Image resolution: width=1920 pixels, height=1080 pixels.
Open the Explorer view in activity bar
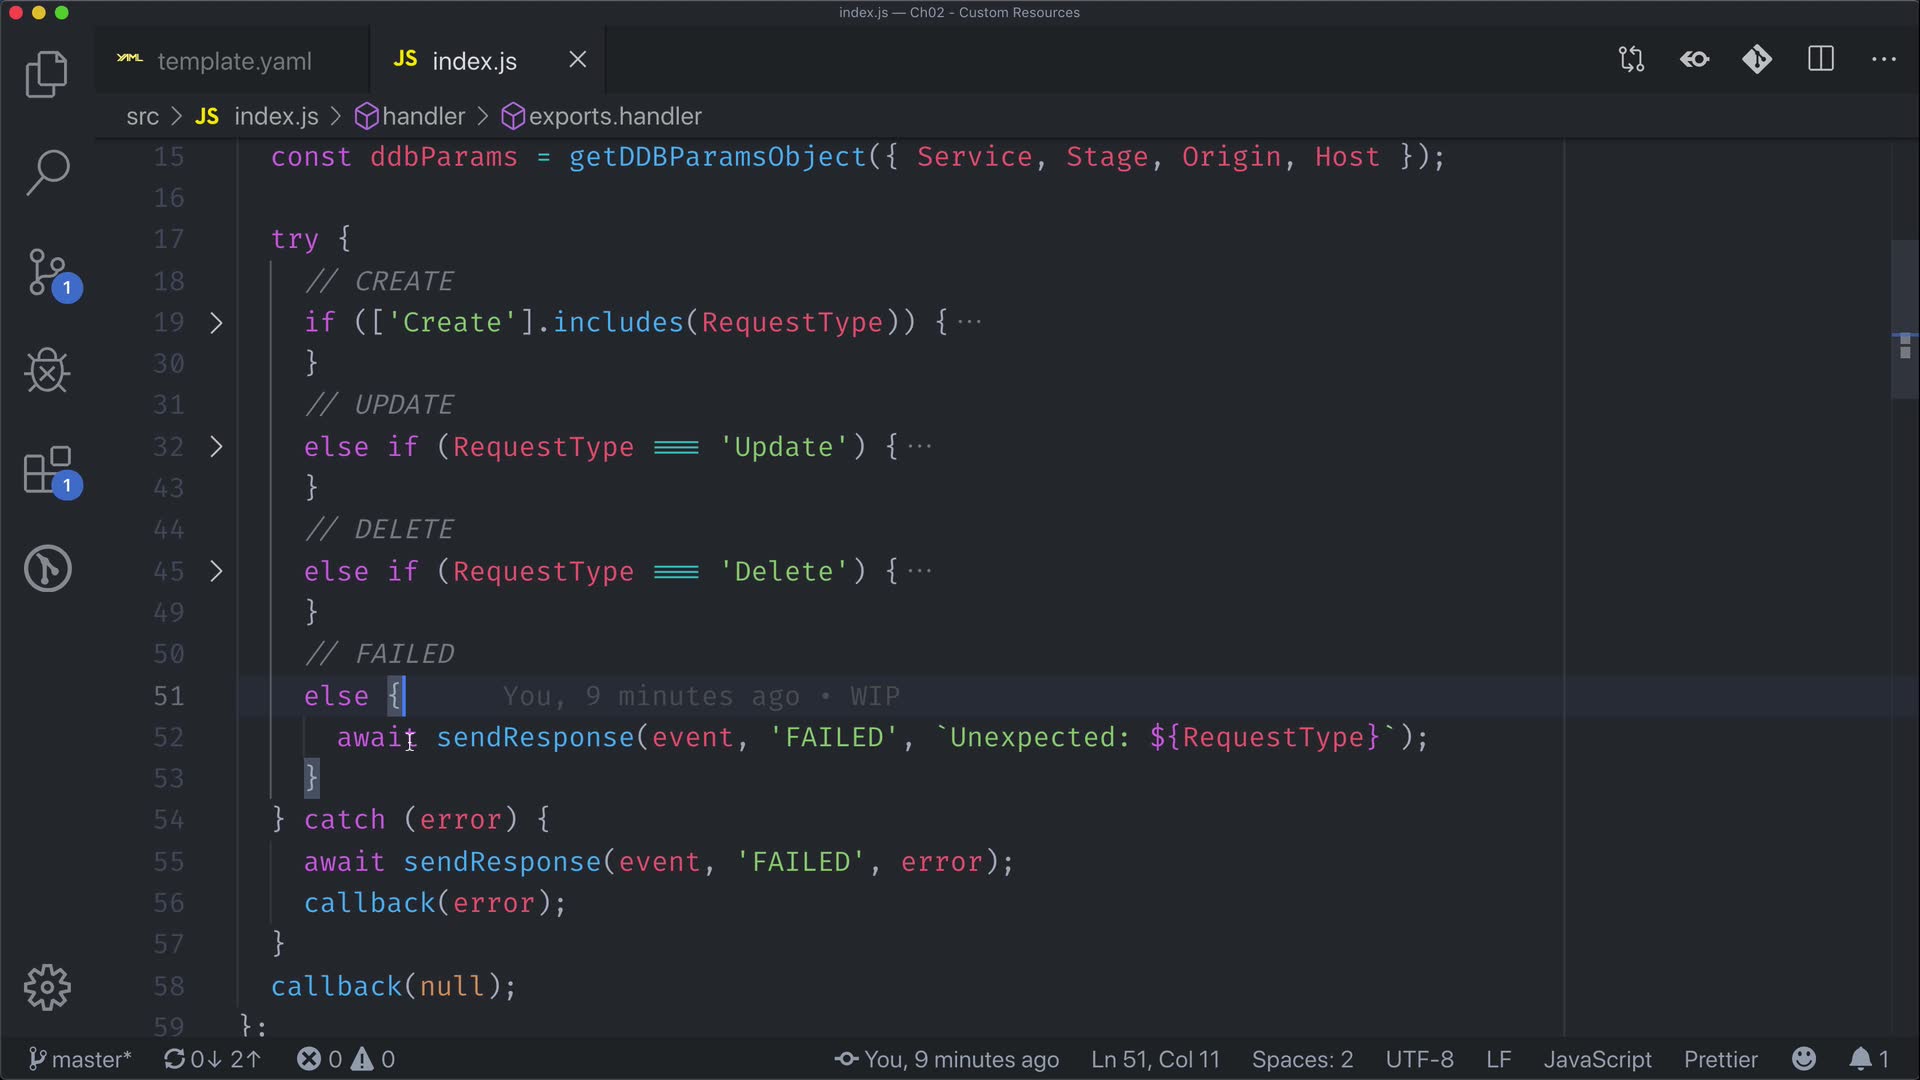[x=46, y=74]
